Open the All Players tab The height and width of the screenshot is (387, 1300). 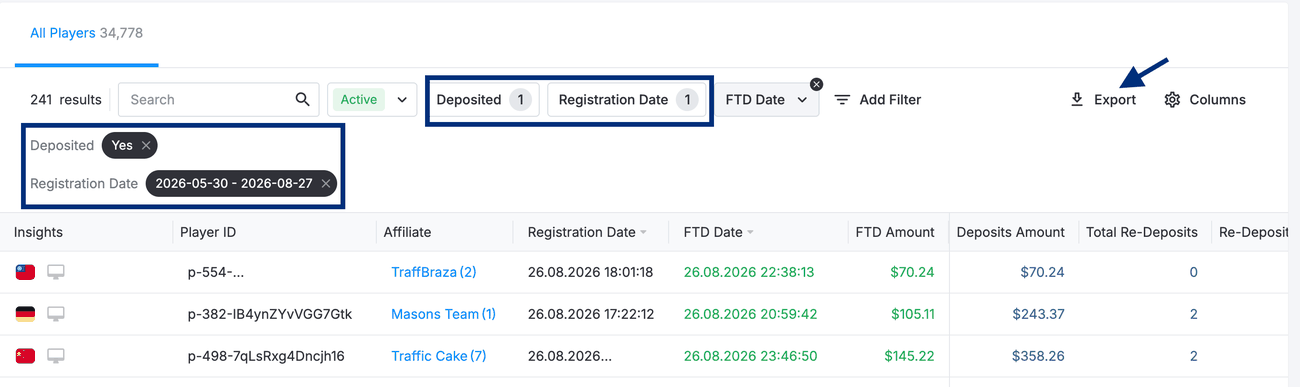pyautogui.click(x=86, y=33)
